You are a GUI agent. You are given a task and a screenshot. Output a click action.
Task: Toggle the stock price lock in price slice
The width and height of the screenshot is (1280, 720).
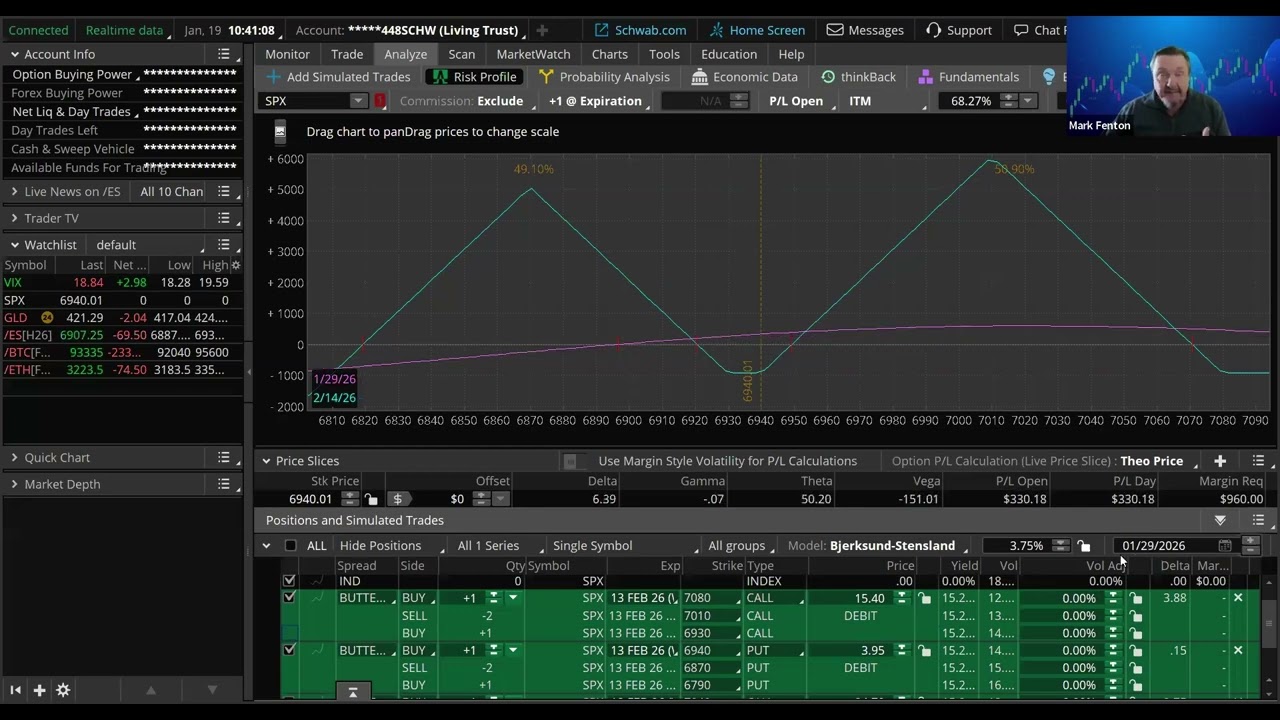[x=371, y=499]
